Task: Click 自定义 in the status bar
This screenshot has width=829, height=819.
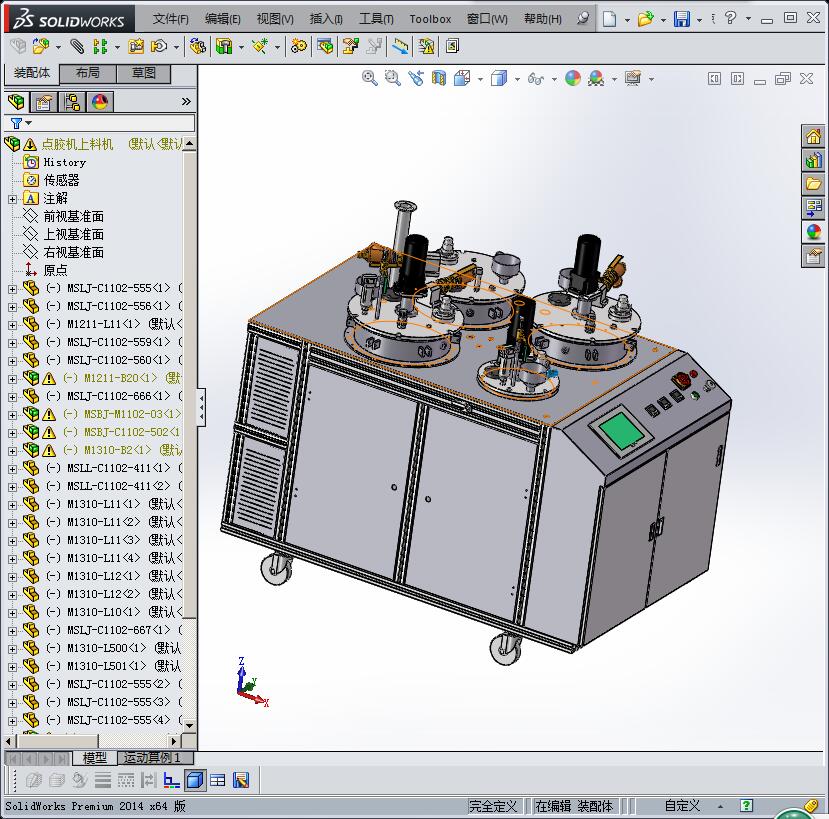Action: coord(682,806)
